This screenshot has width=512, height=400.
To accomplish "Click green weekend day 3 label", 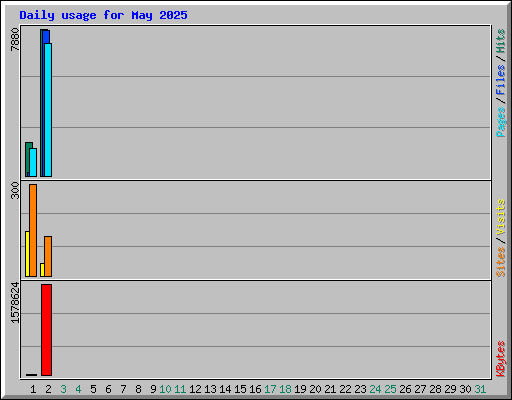I will click(63, 389).
